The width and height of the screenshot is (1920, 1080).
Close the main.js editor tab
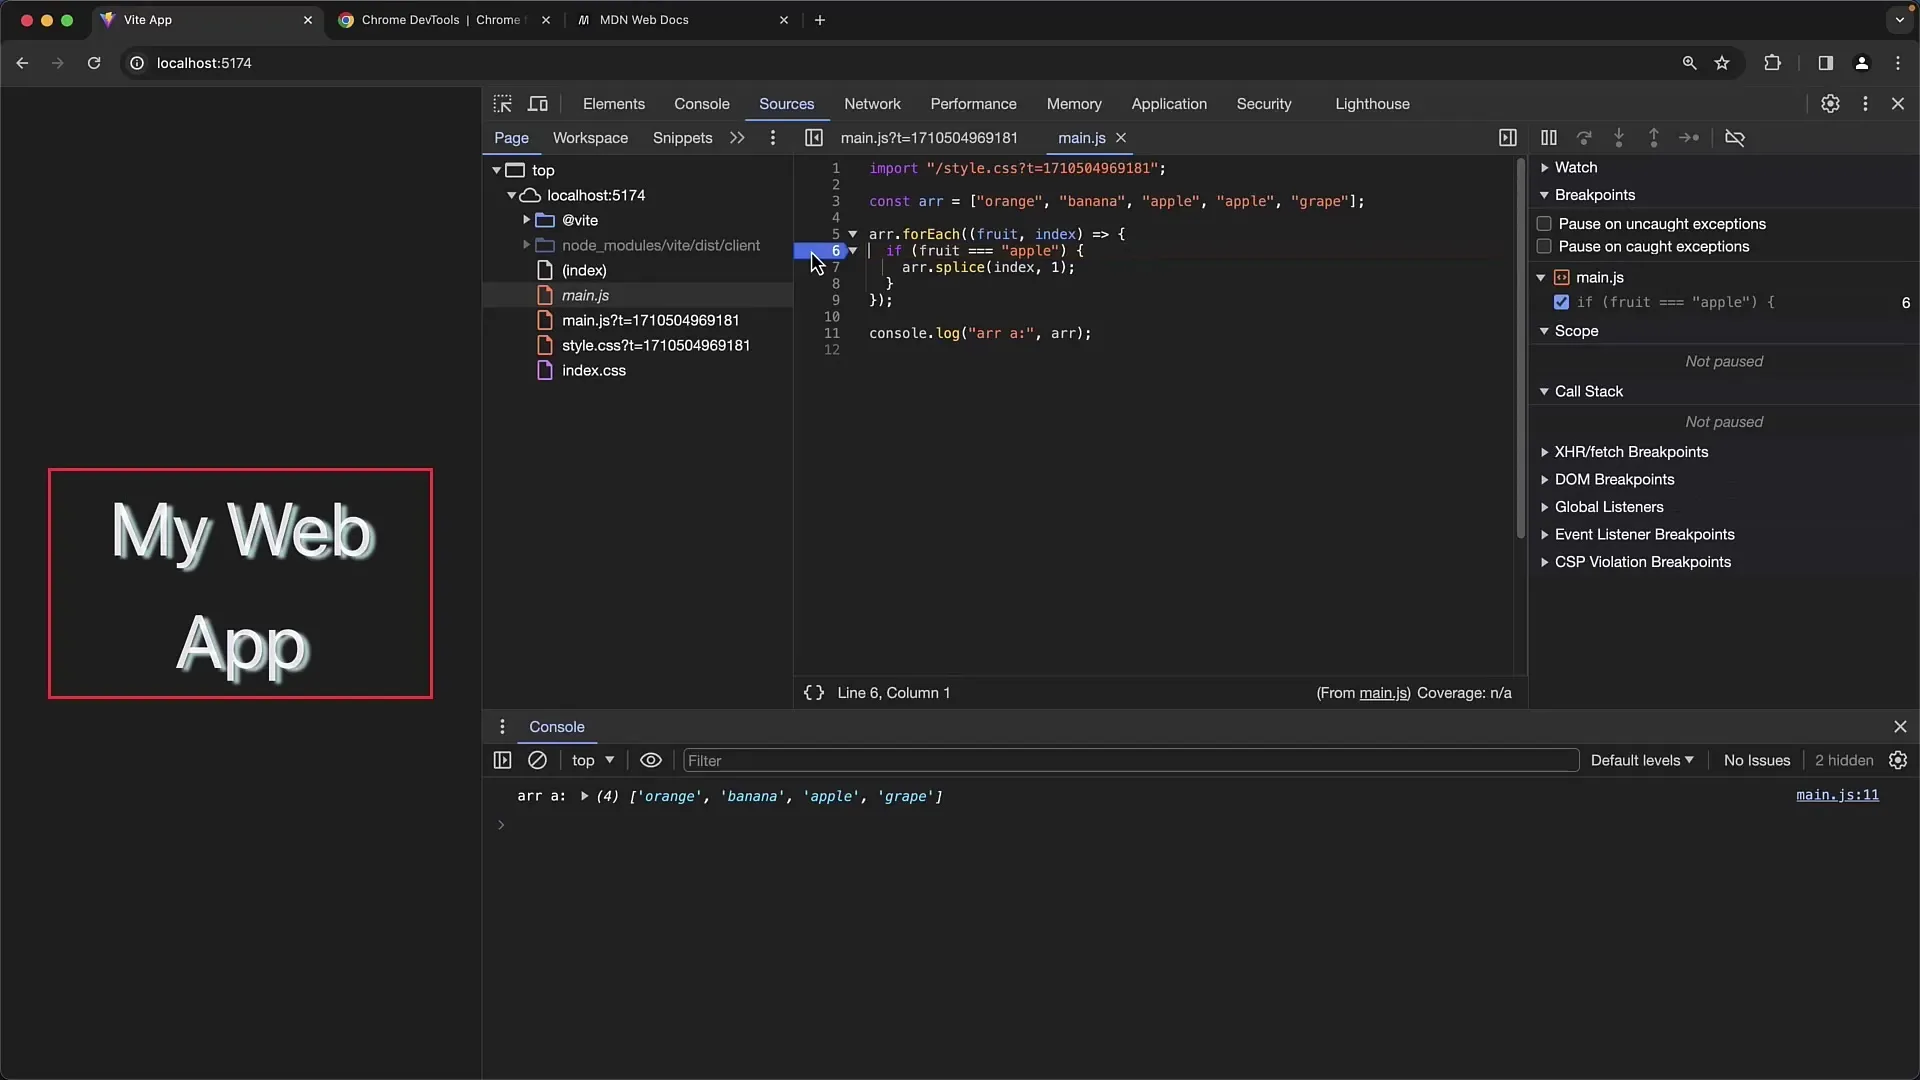coord(1121,138)
